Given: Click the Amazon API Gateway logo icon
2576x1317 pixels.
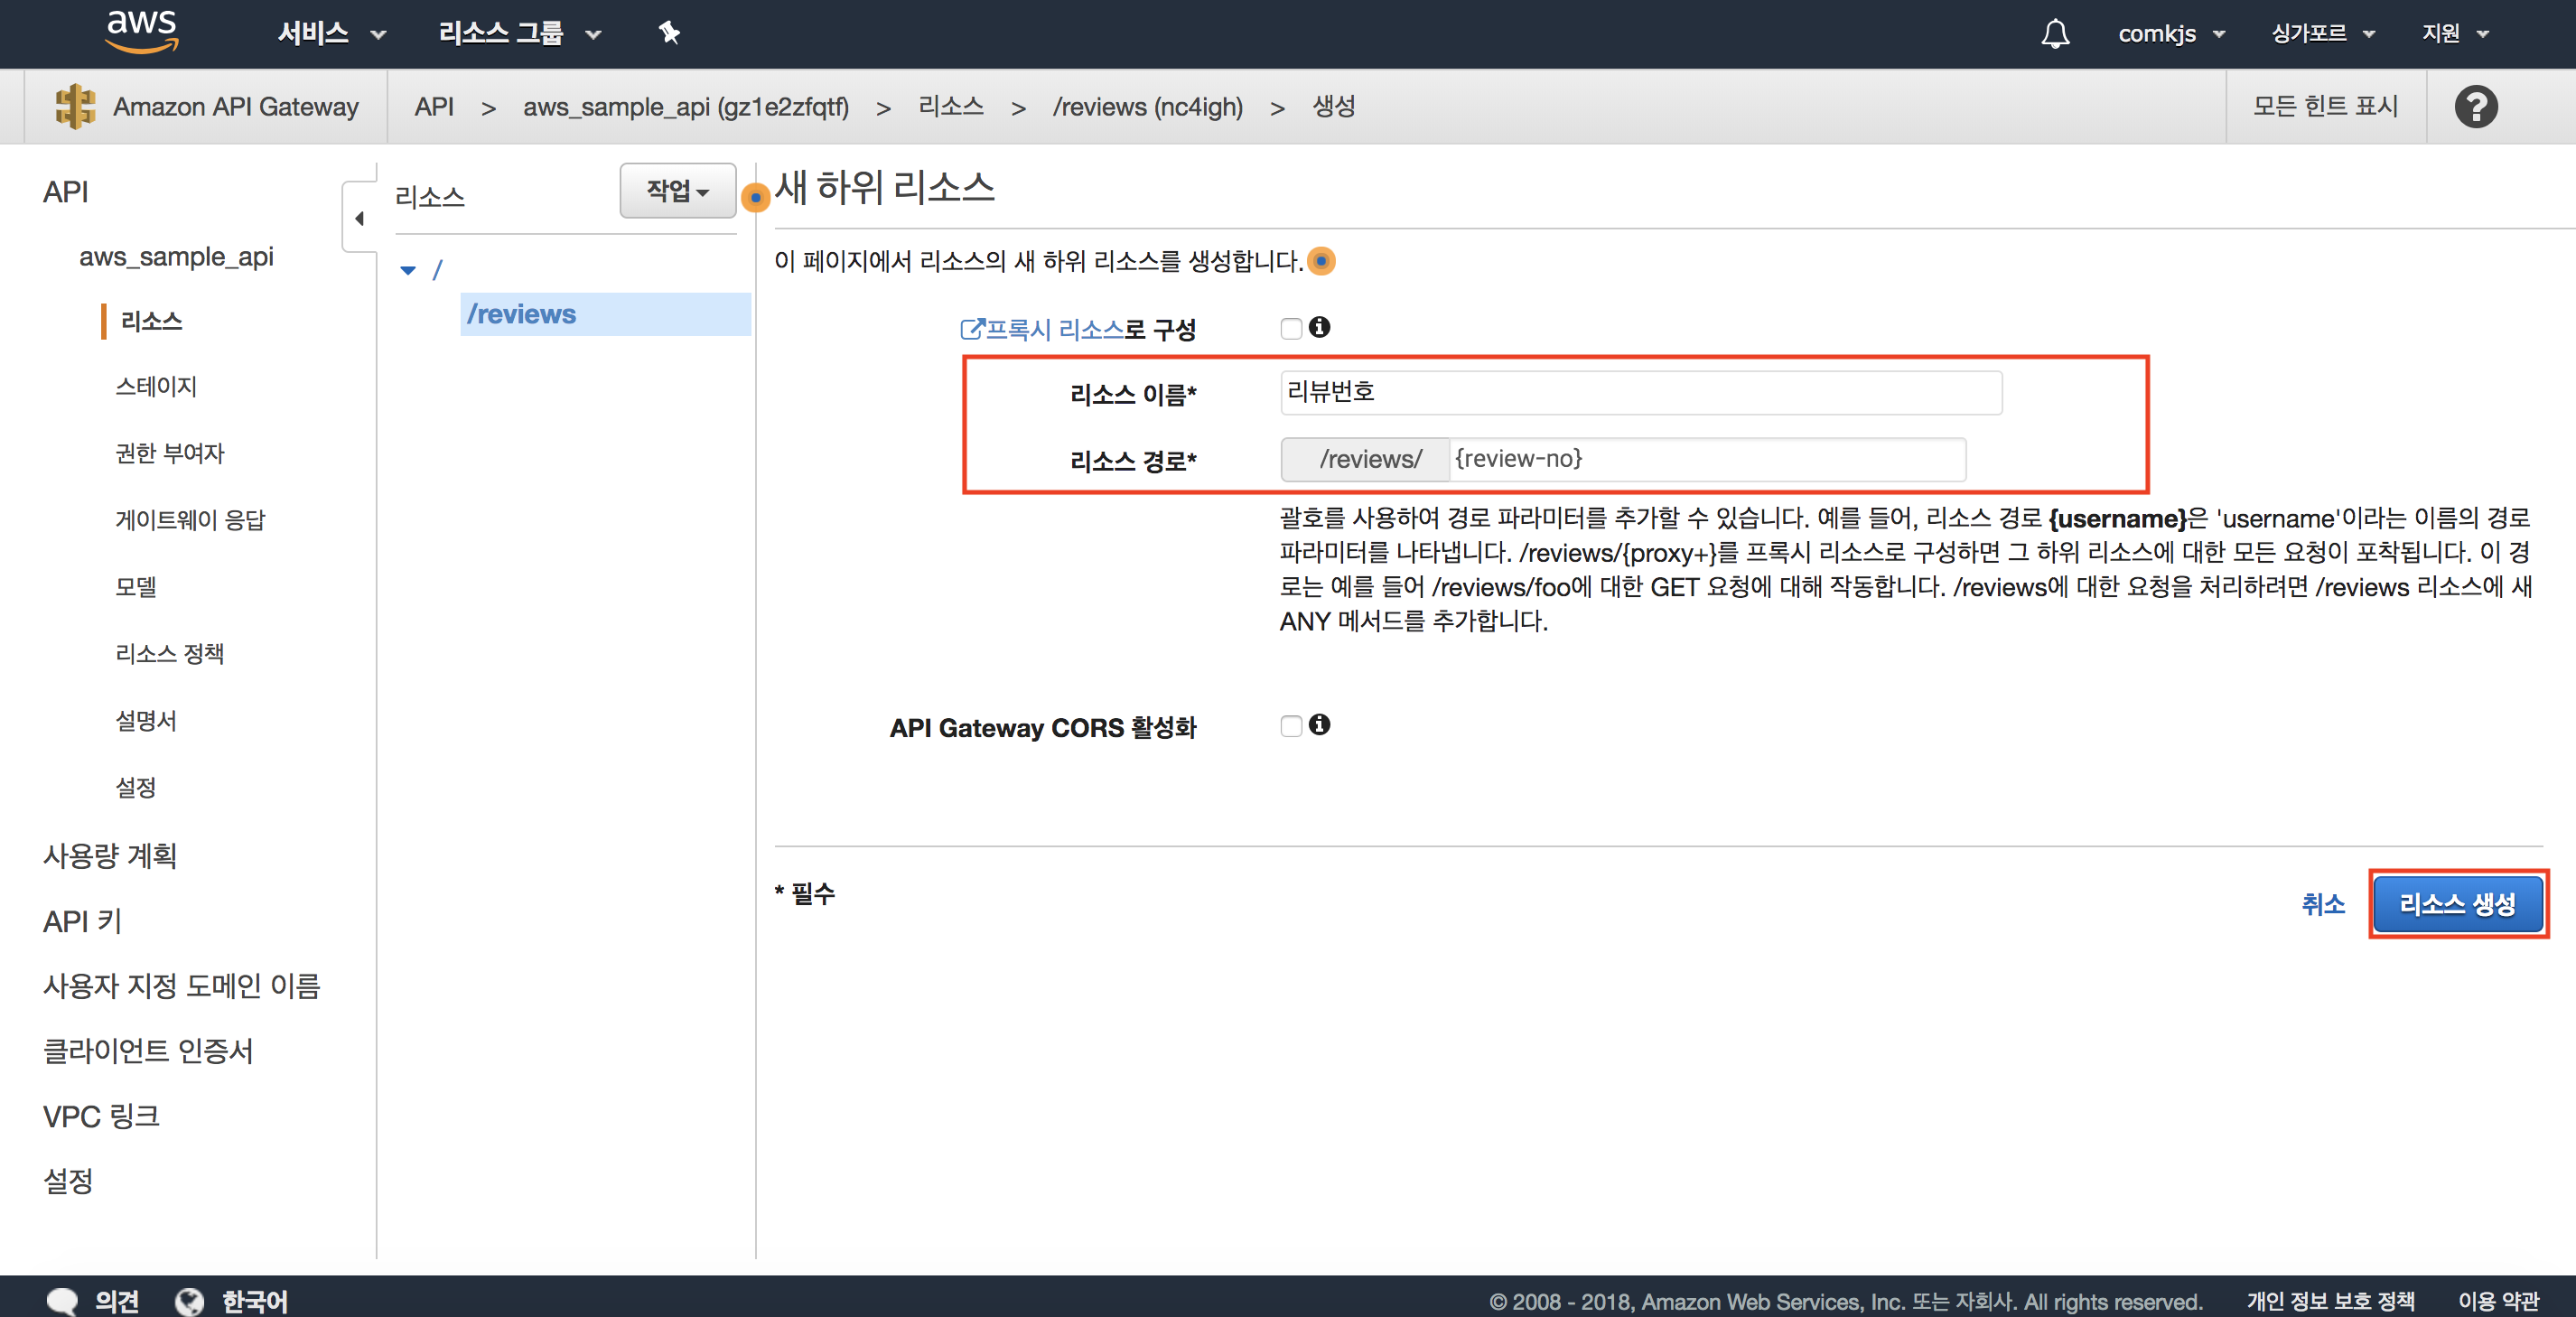Looking at the screenshot, I should pos(75,106).
